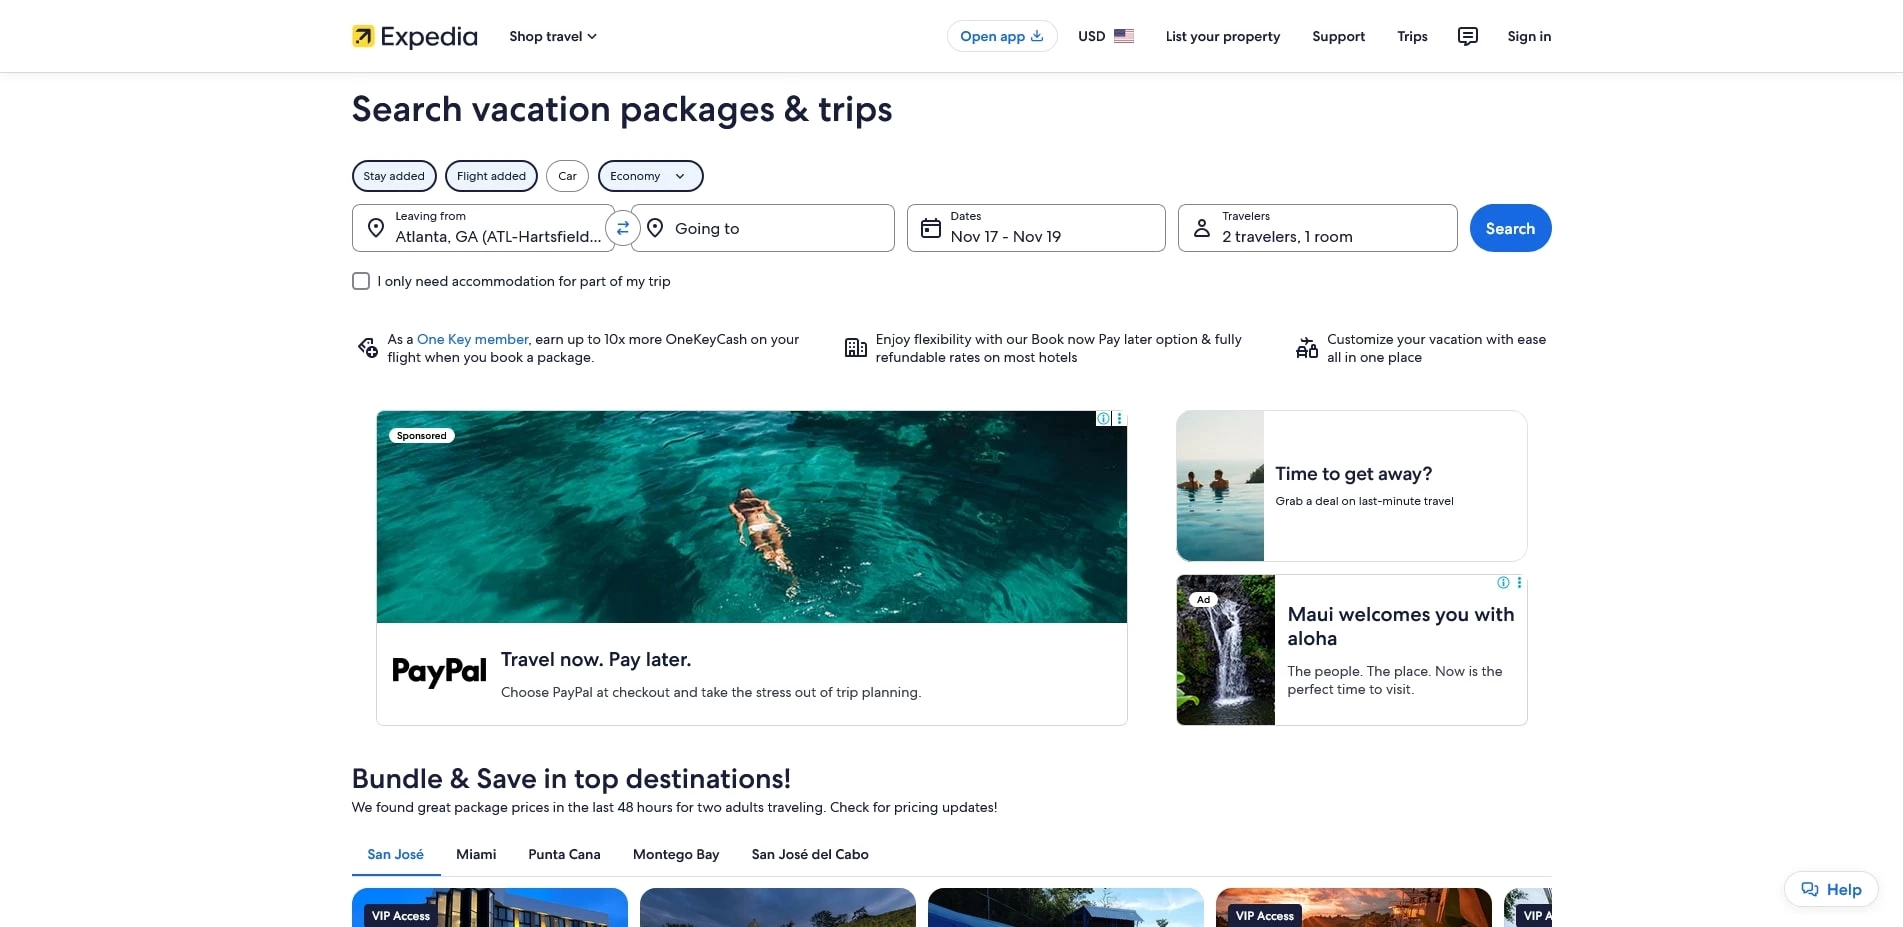Image resolution: width=1903 pixels, height=927 pixels.
Task: Open the Economy cabin class dropdown
Action: (649, 176)
